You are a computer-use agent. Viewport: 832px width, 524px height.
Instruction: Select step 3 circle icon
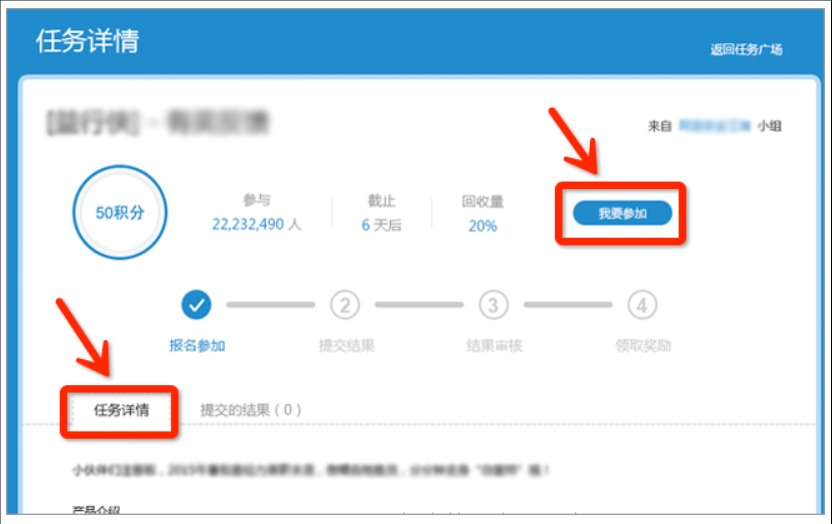coord(493,305)
